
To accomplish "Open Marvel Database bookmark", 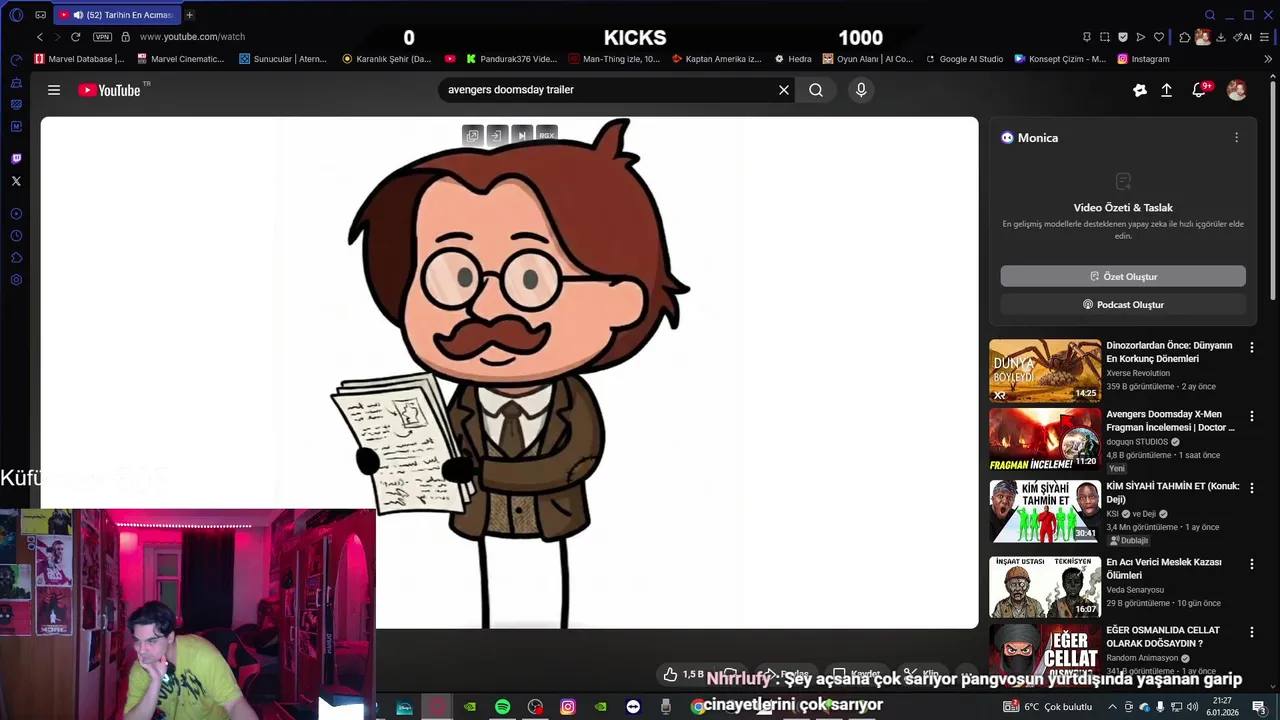I will click(79, 59).
